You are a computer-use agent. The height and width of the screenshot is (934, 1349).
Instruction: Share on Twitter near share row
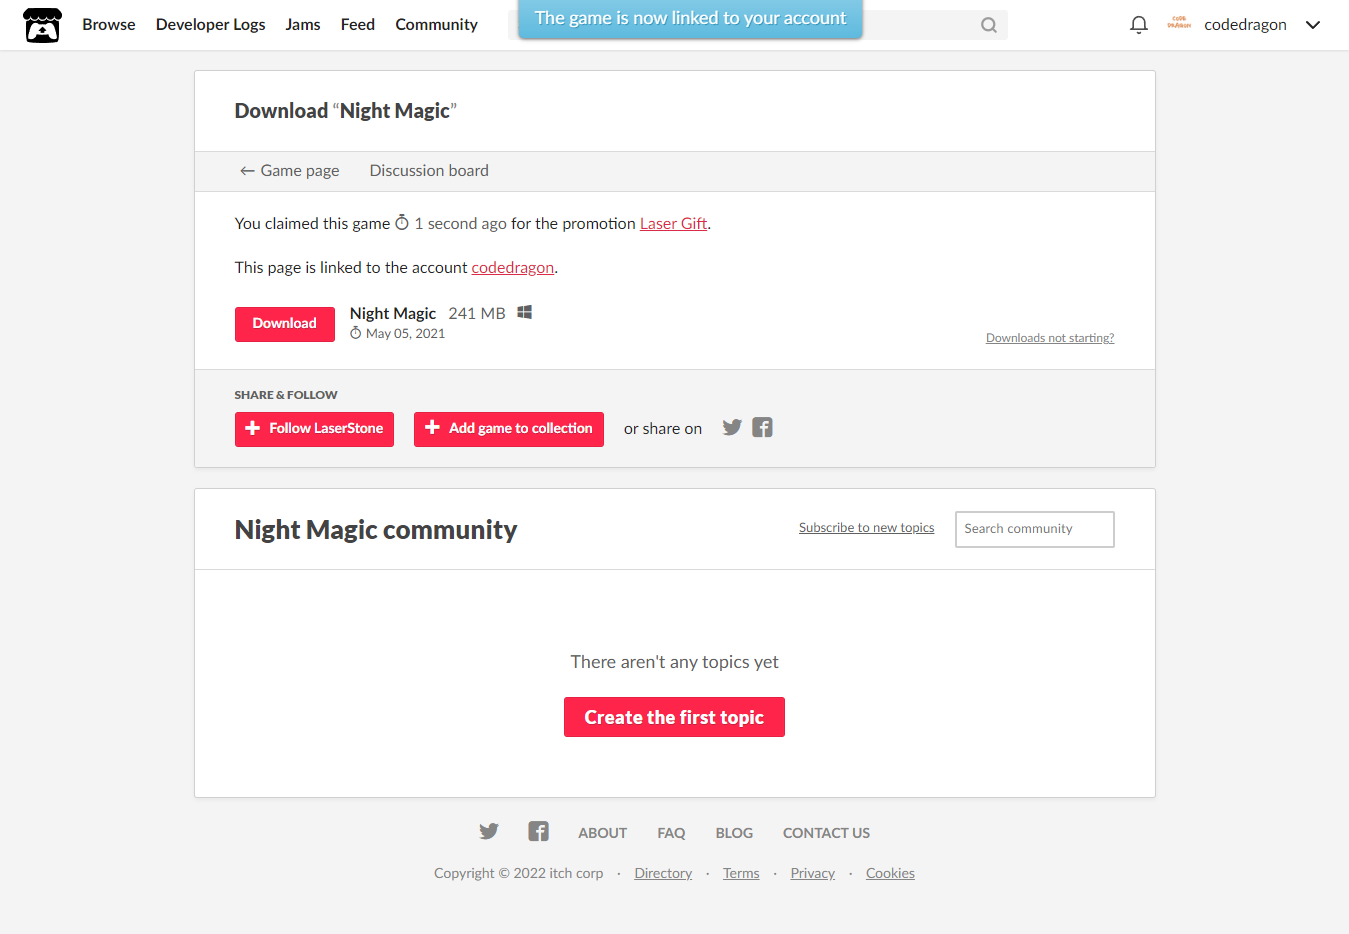point(732,427)
